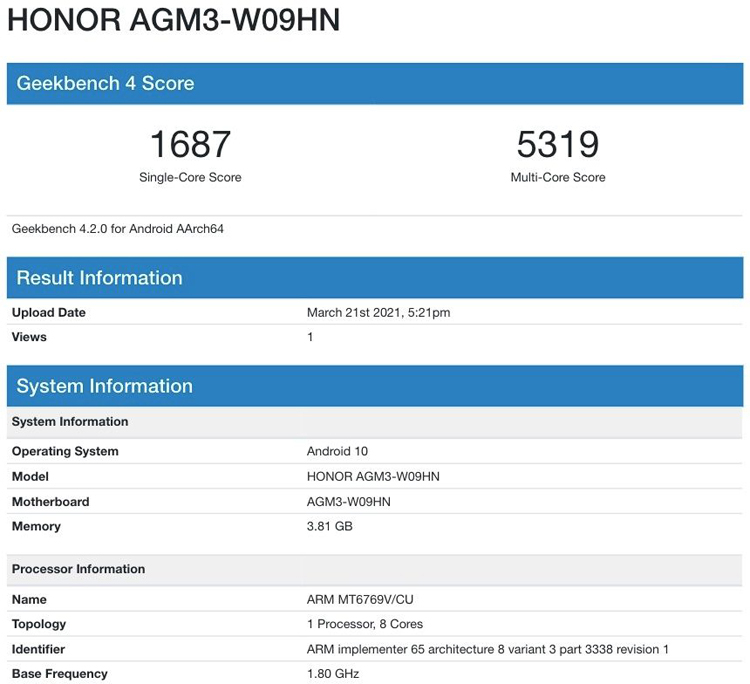Click the March 21st 2021 upload date value

pos(378,313)
